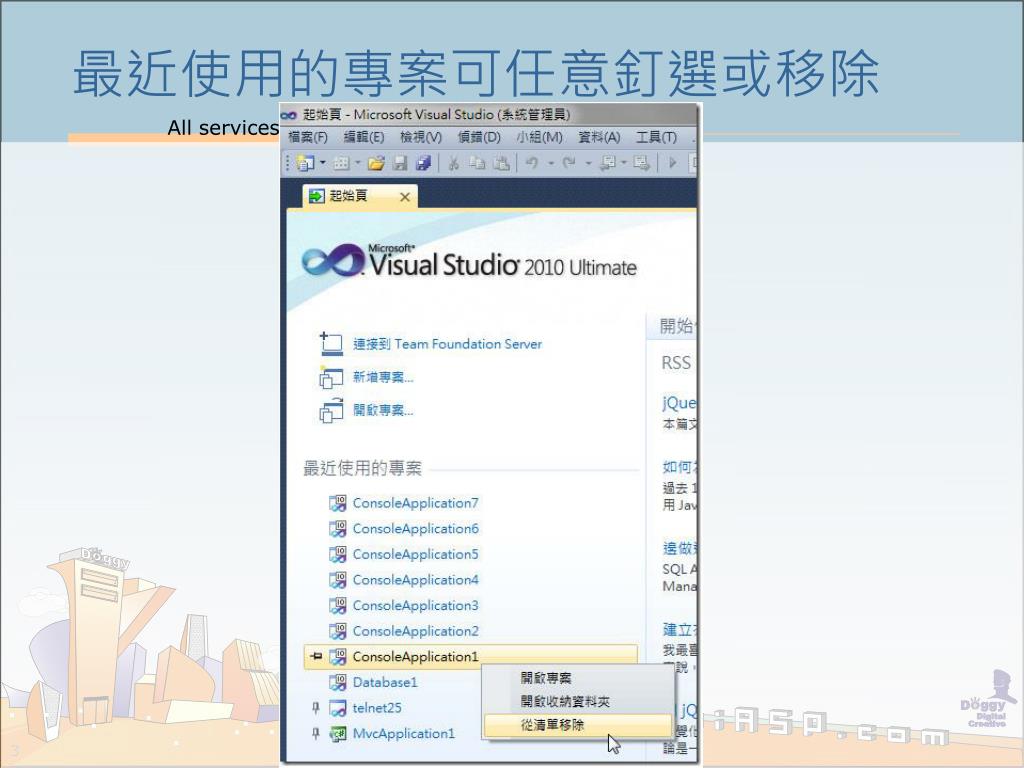1024x768 pixels.
Task: Click the Visual Studio infinity title bar icon
Action: [x=289, y=116]
